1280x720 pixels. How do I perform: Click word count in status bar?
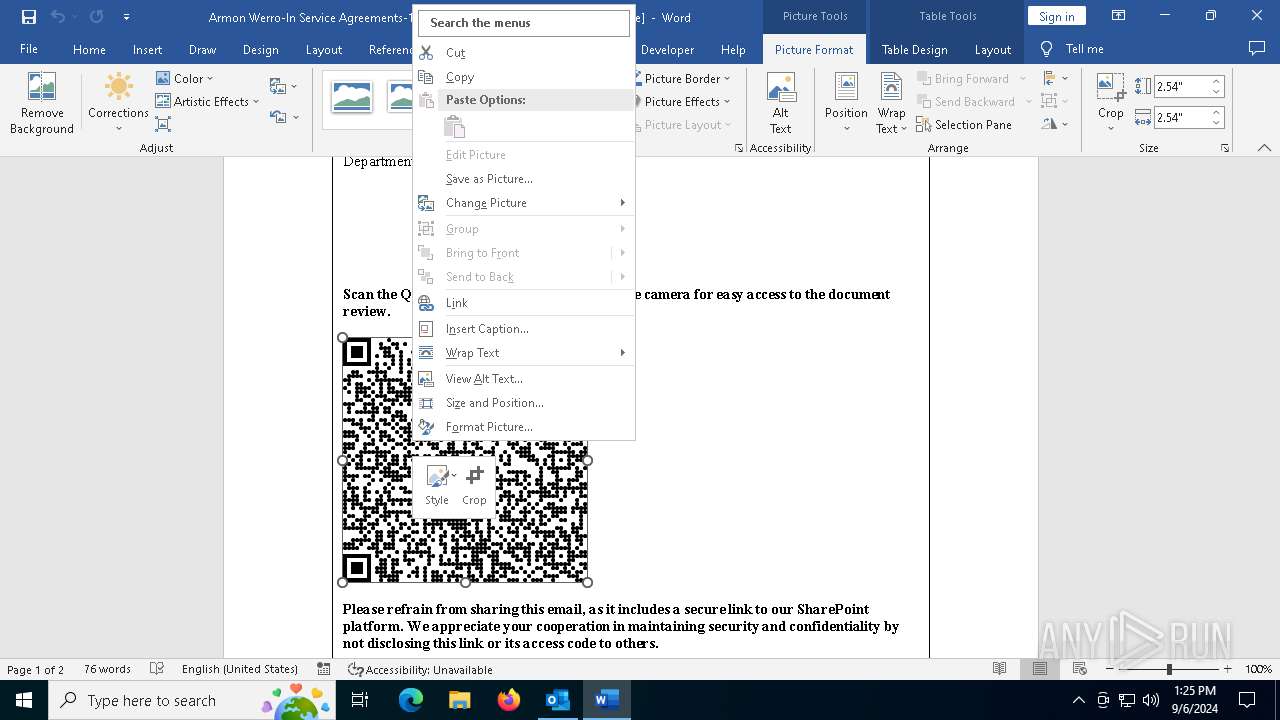coord(107,669)
